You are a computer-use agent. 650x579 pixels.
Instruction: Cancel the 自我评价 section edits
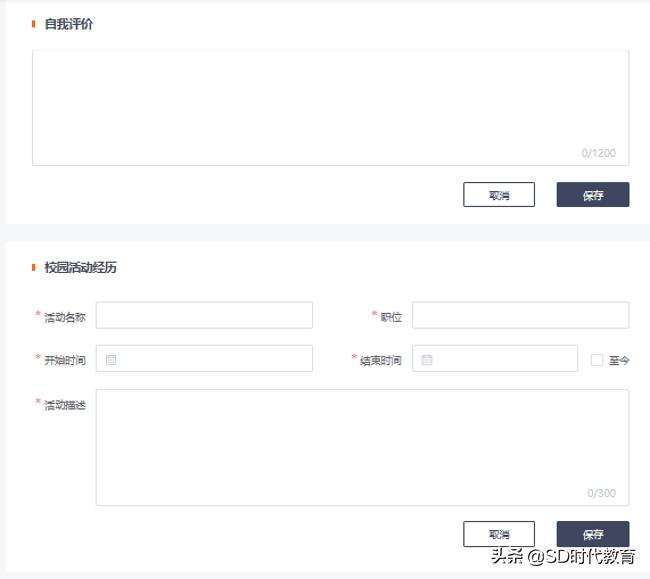click(499, 195)
